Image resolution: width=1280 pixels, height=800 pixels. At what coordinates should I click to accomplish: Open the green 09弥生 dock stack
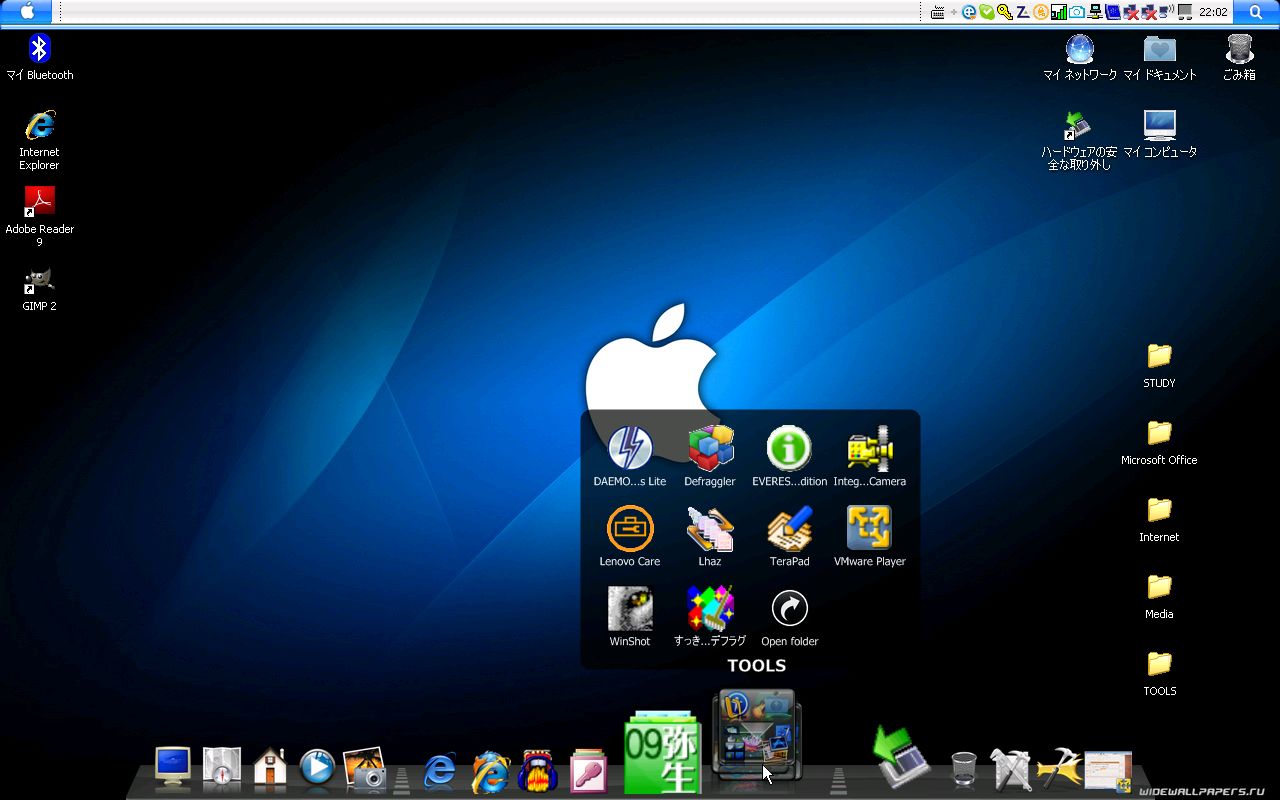(661, 753)
